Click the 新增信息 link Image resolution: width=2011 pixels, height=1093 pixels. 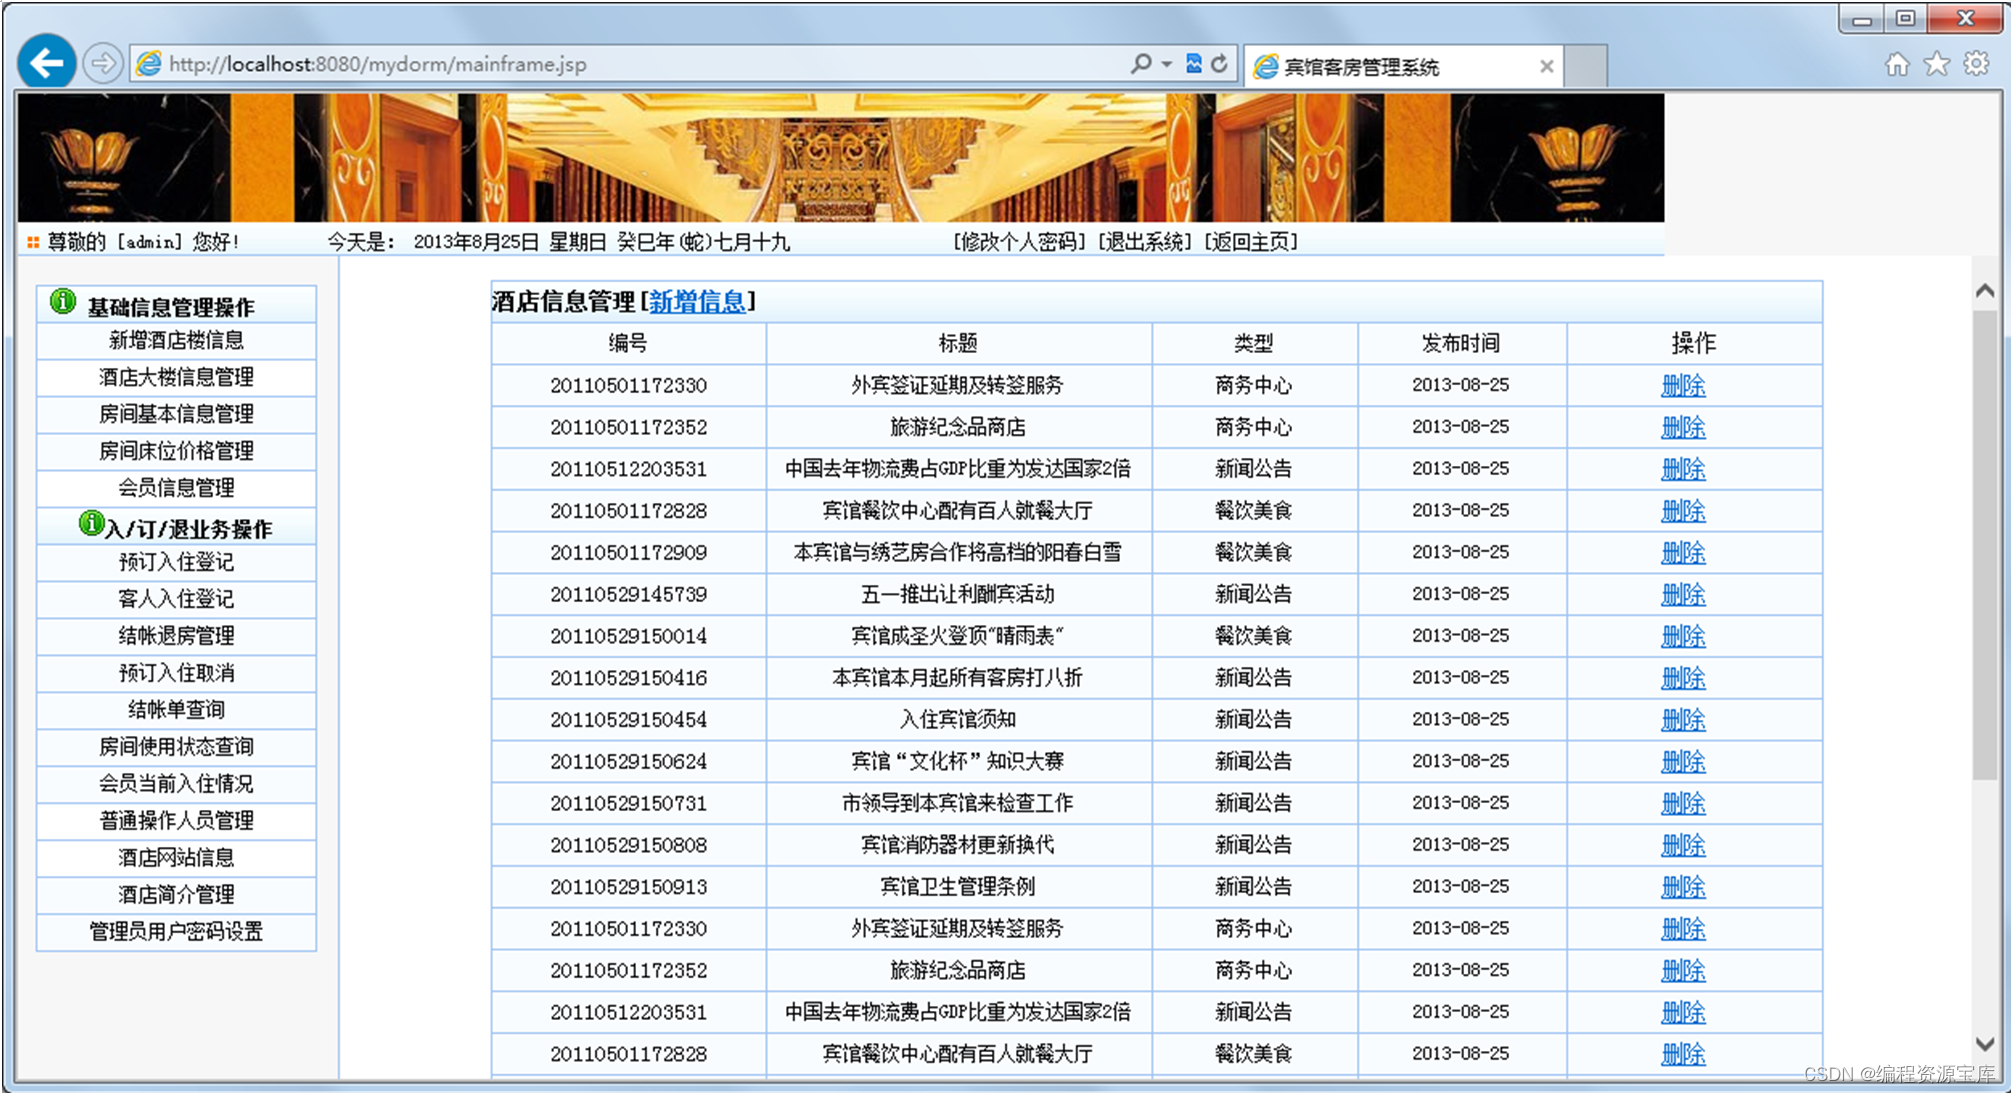tap(697, 302)
